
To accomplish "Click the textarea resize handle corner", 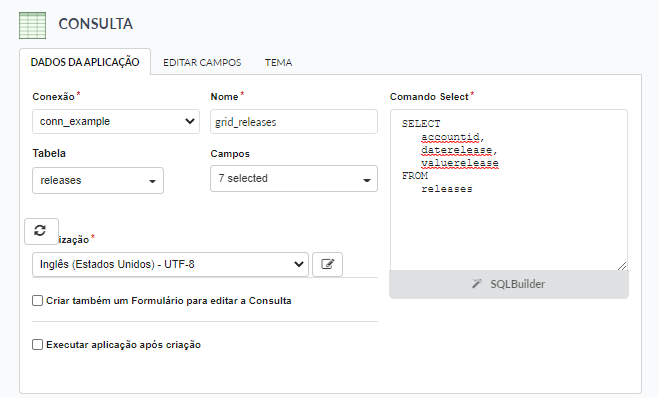I will click(622, 266).
